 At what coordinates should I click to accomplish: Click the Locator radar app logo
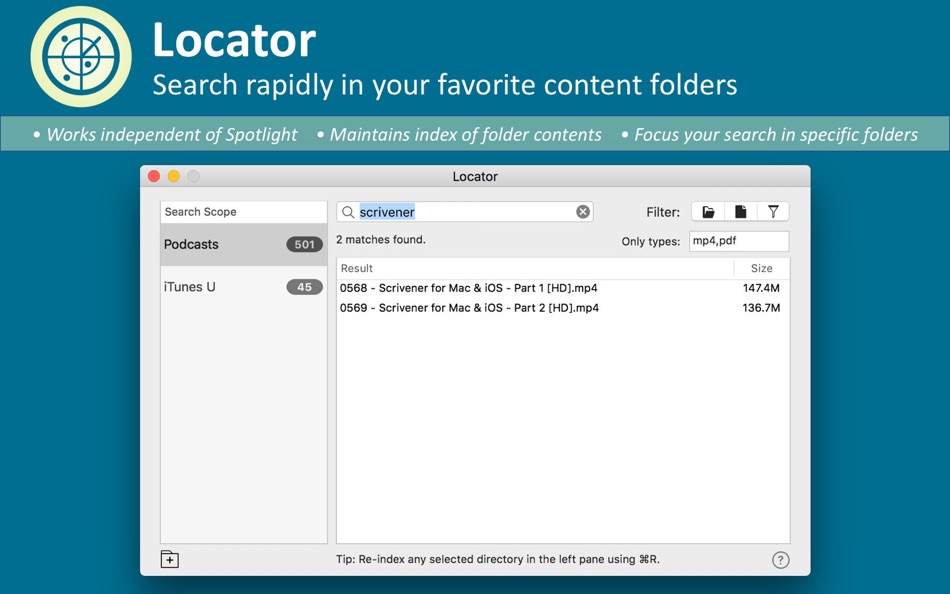(81, 56)
